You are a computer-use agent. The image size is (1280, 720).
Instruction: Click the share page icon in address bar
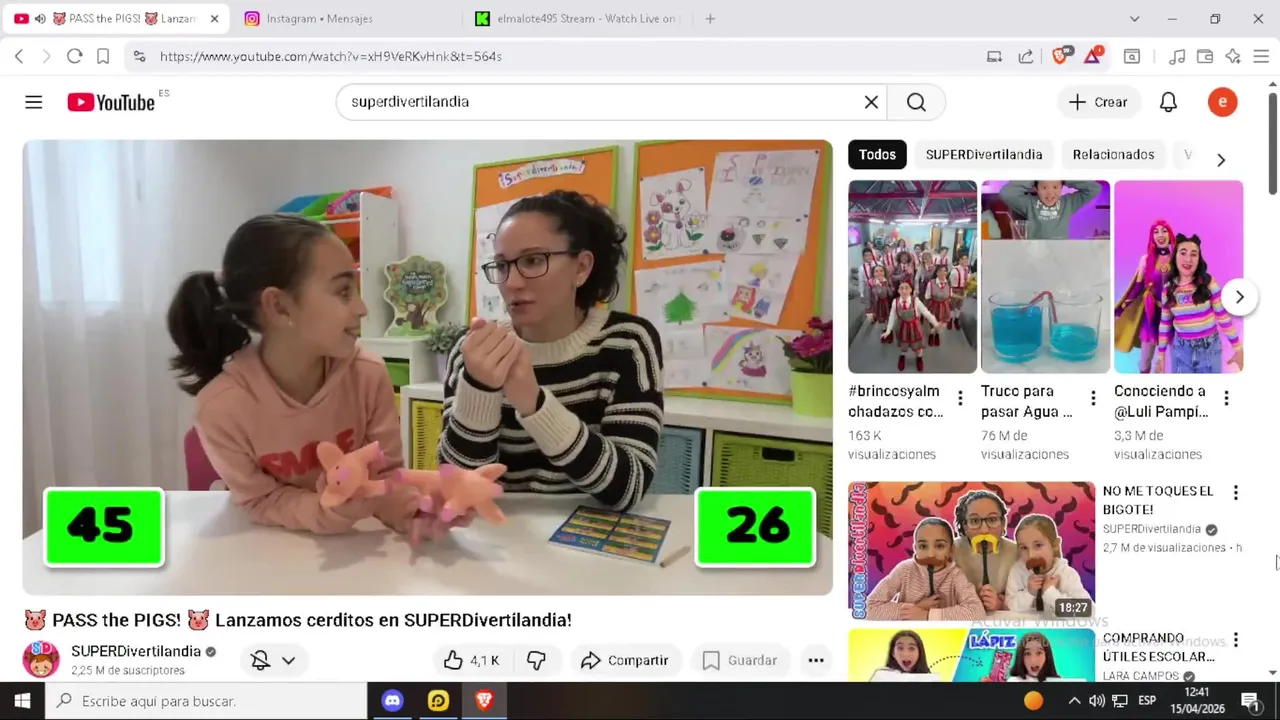tap(1026, 56)
